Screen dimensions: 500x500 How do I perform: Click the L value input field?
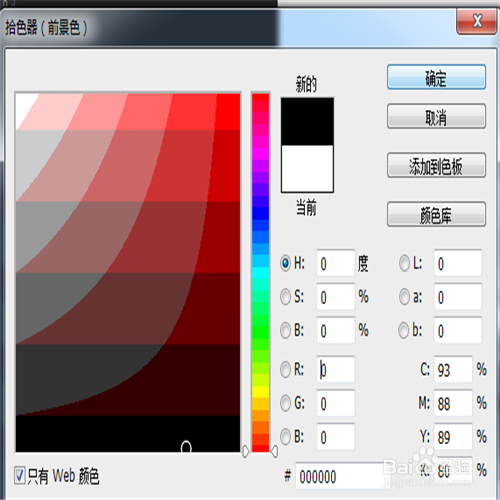[458, 263]
